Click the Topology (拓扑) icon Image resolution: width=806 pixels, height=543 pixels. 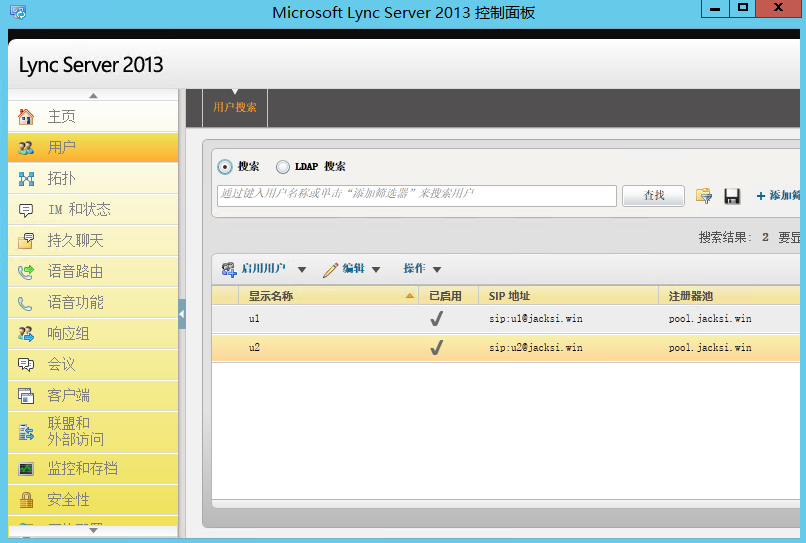point(26,179)
